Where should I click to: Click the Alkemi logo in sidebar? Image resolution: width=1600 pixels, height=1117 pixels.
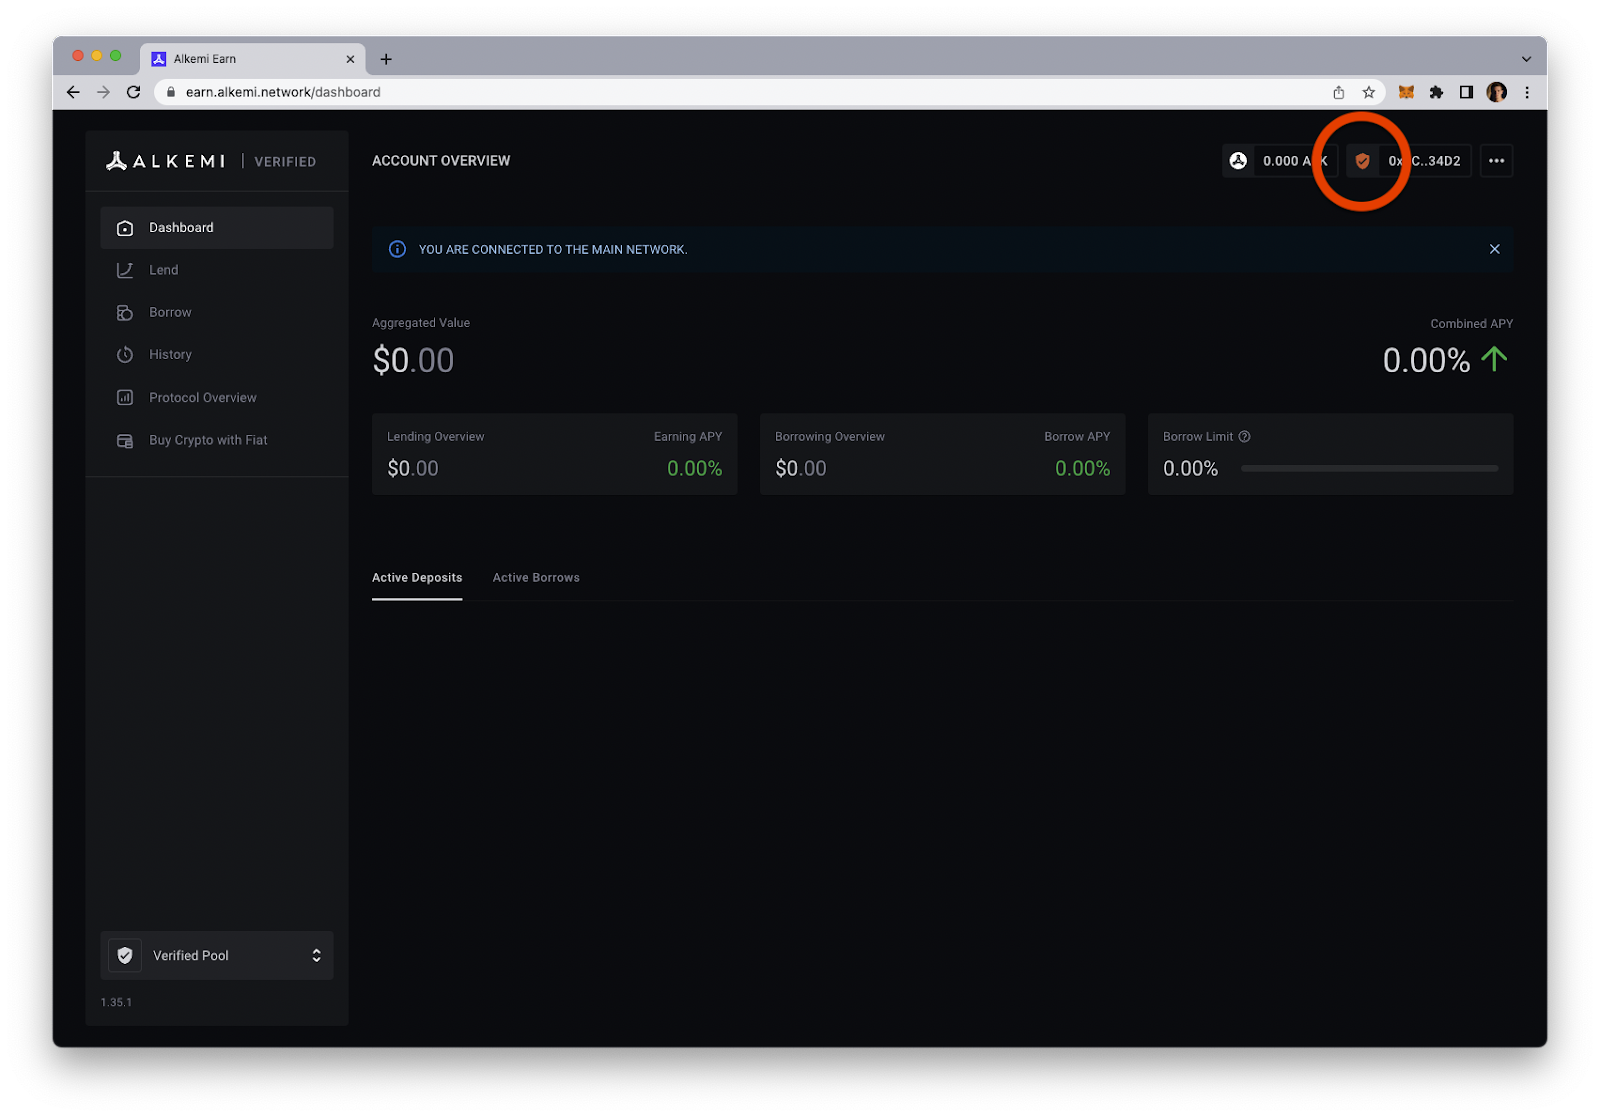pos(166,161)
